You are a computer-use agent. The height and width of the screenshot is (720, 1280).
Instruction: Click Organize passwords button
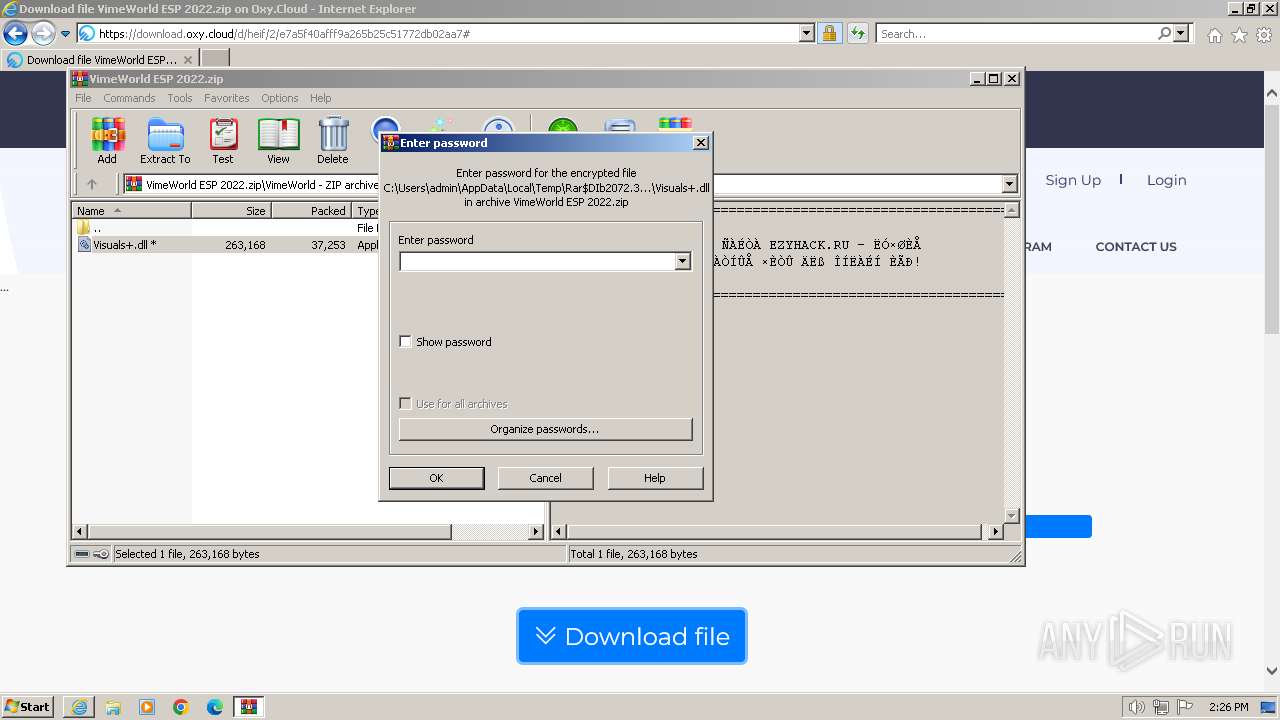click(545, 429)
